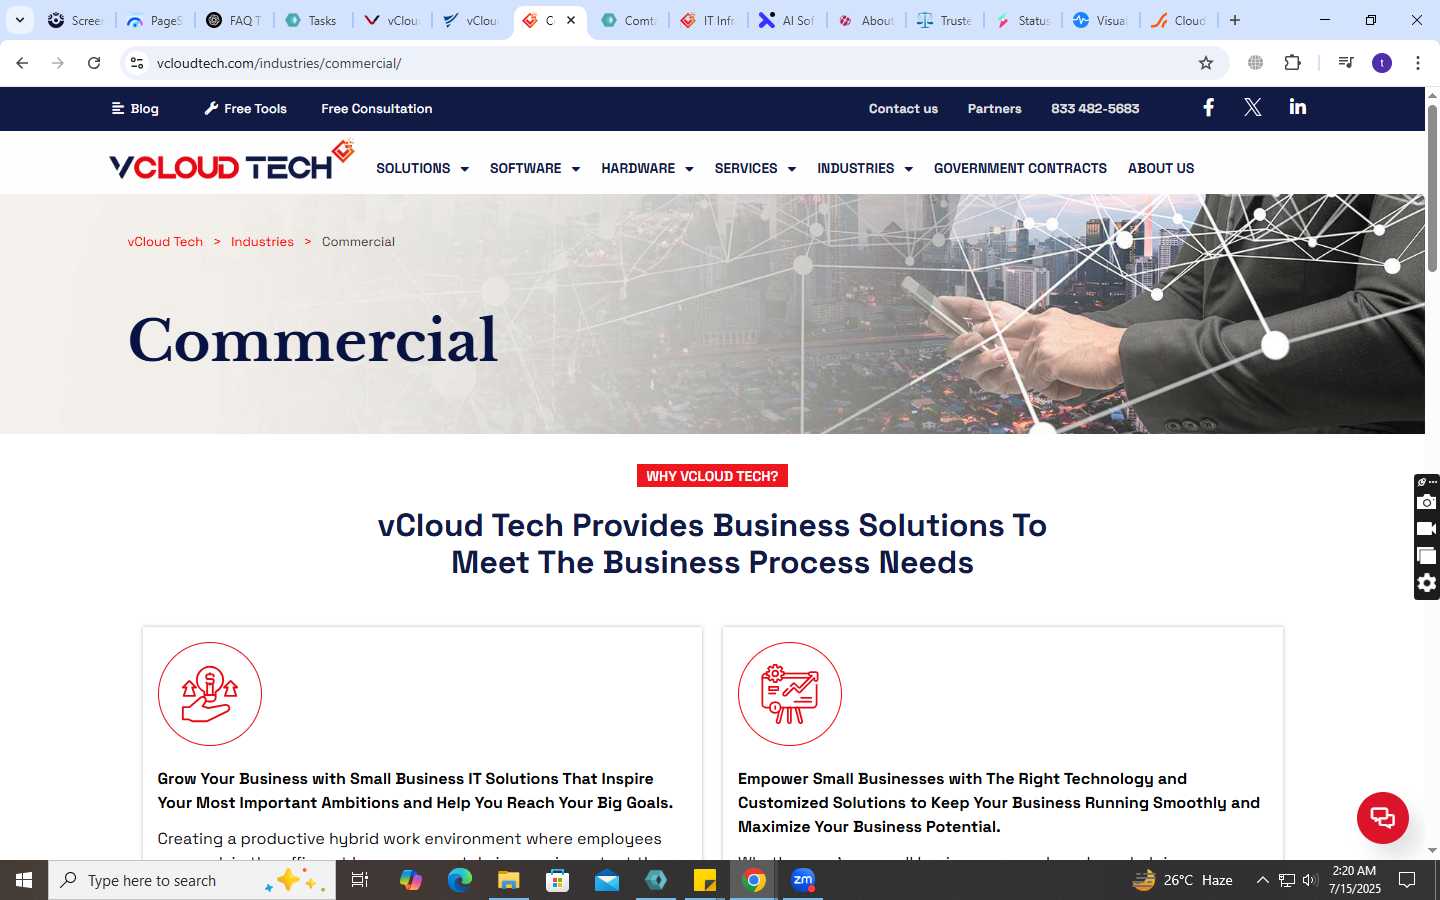Click the vCloud Tech logo
This screenshot has height=900, width=1440.
[x=232, y=161]
